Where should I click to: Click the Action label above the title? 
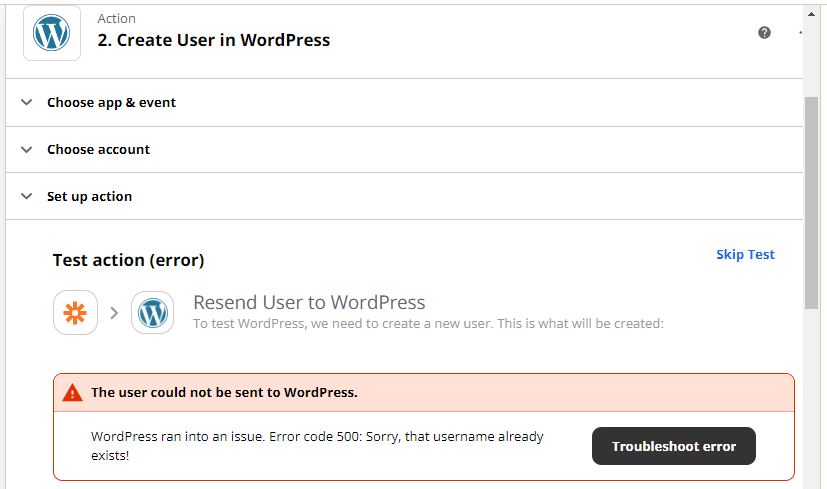tap(117, 18)
